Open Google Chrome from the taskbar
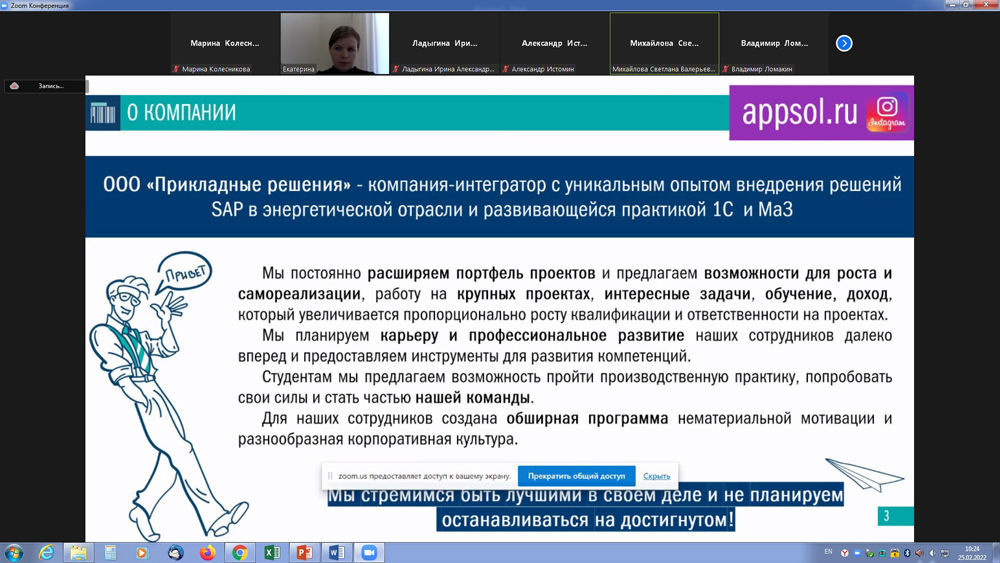 click(x=240, y=552)
